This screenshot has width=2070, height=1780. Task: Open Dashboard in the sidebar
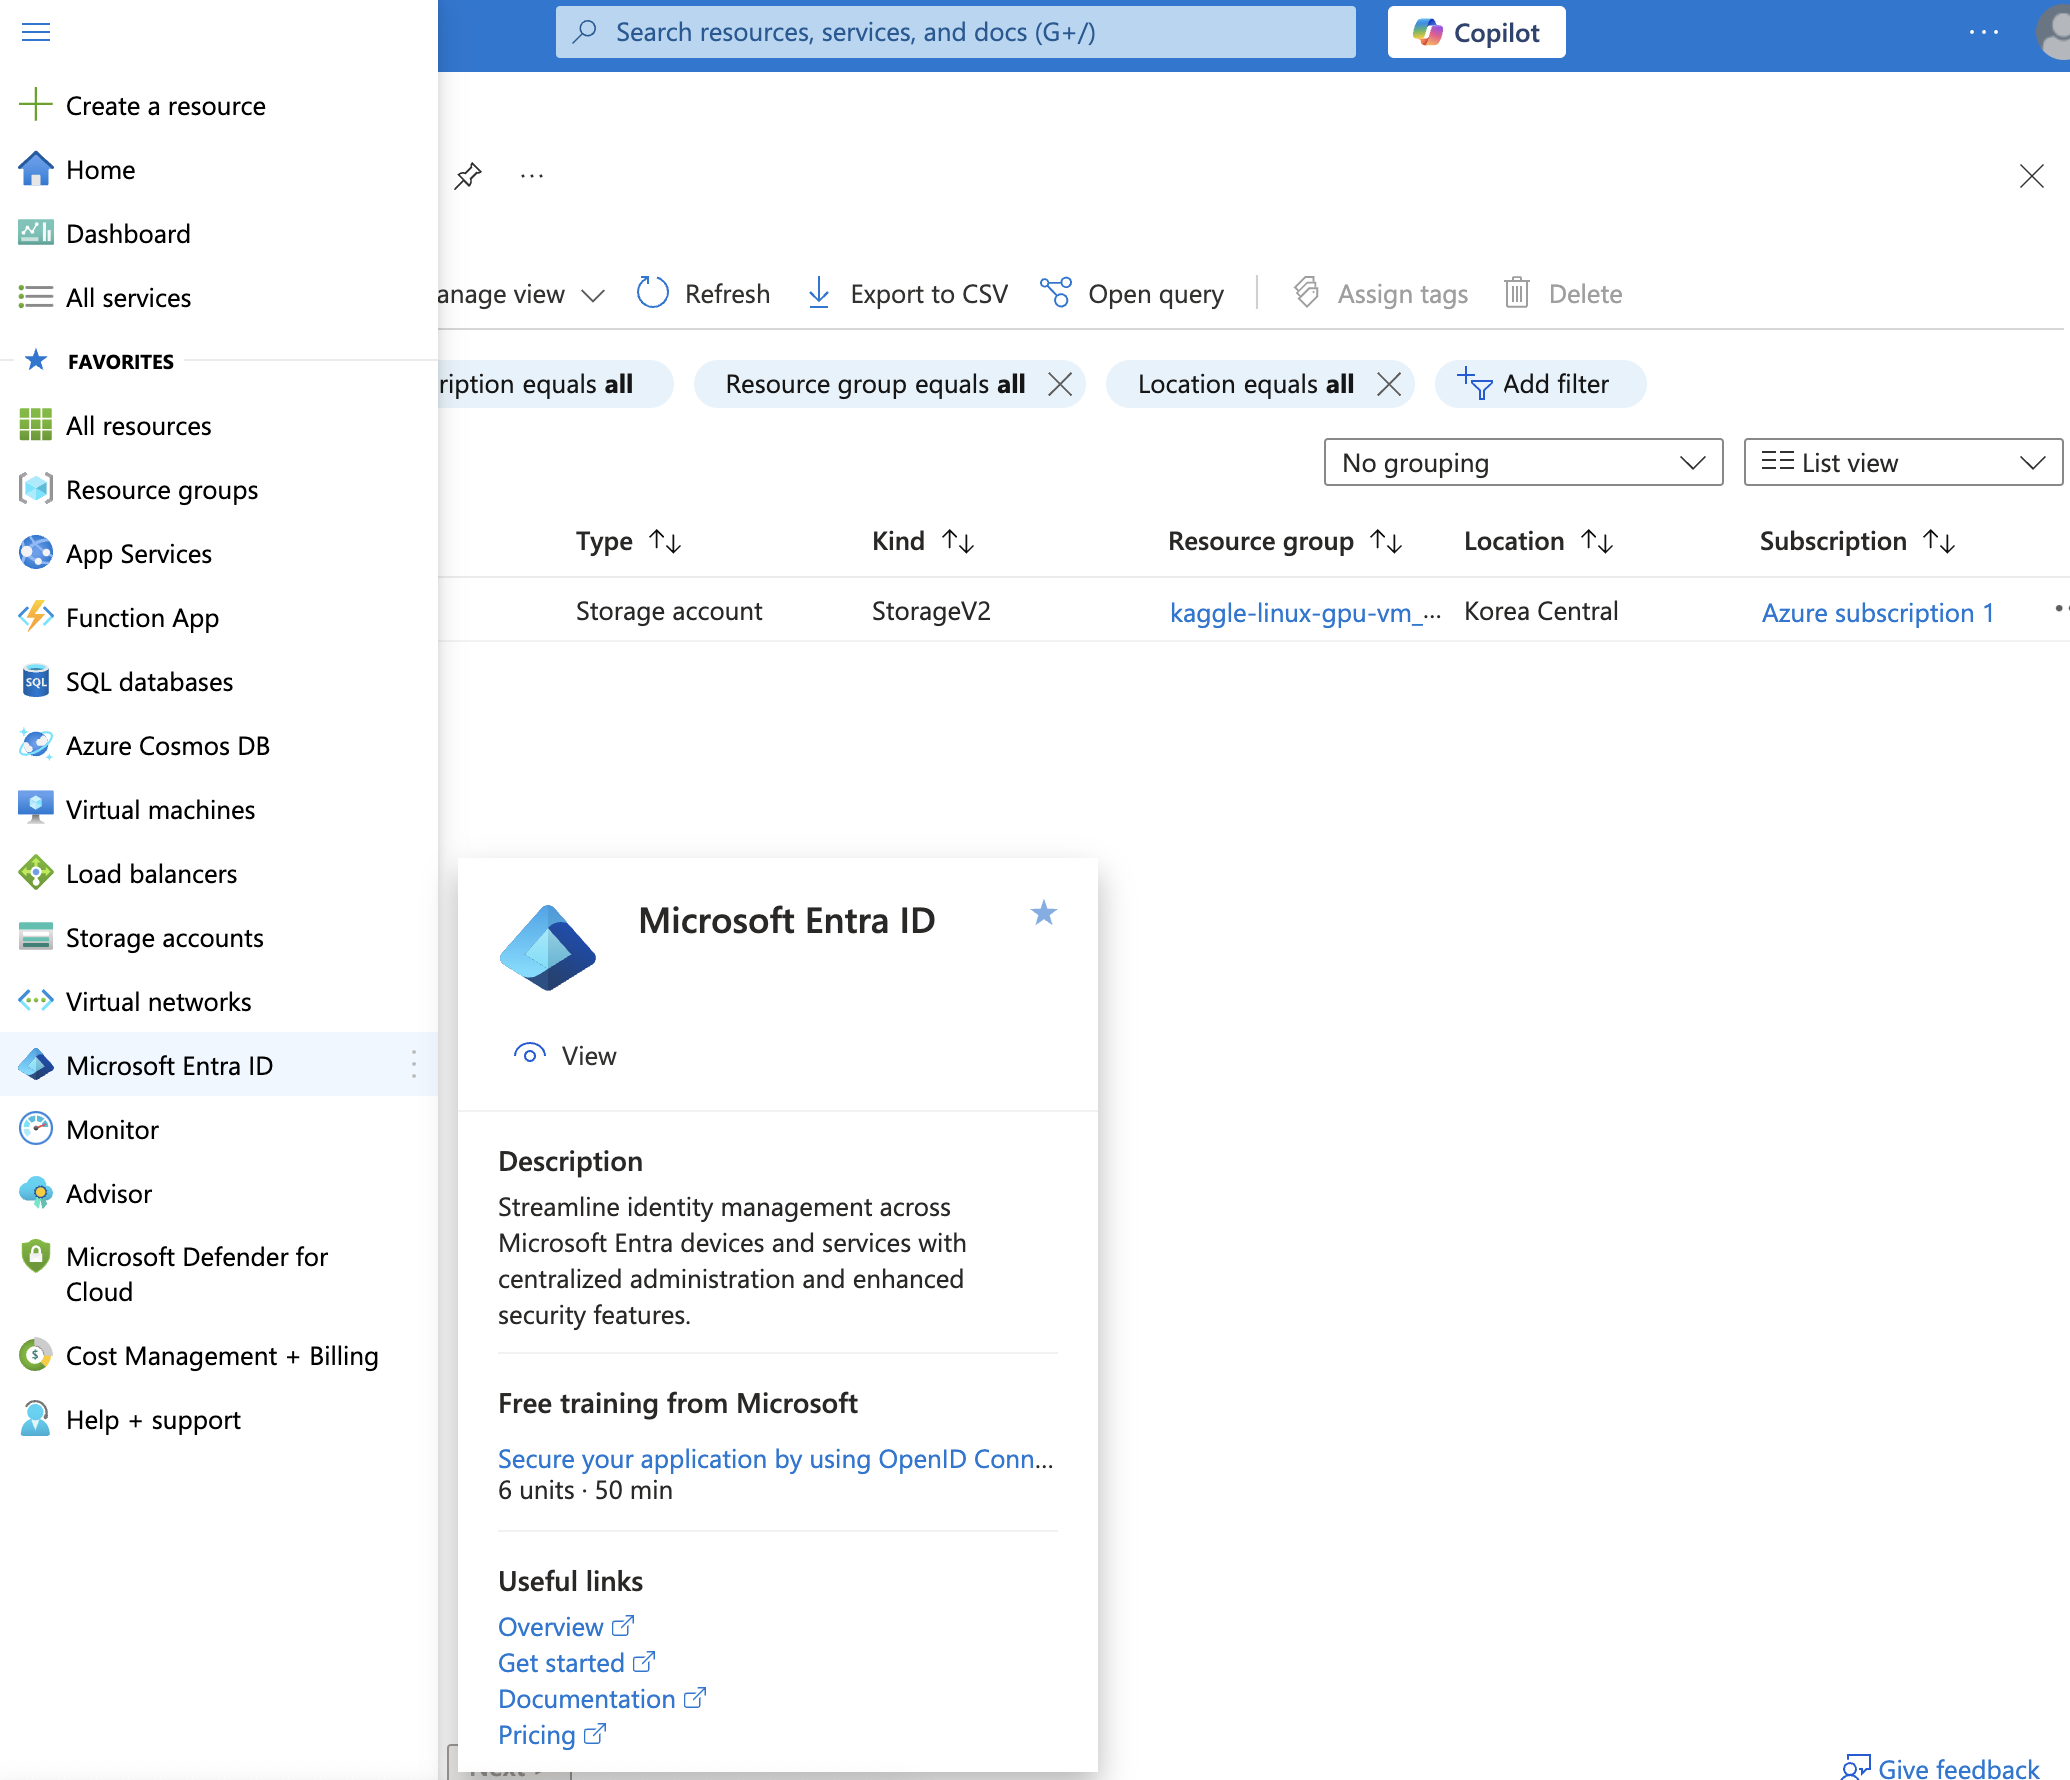click(x=128, y=233)
